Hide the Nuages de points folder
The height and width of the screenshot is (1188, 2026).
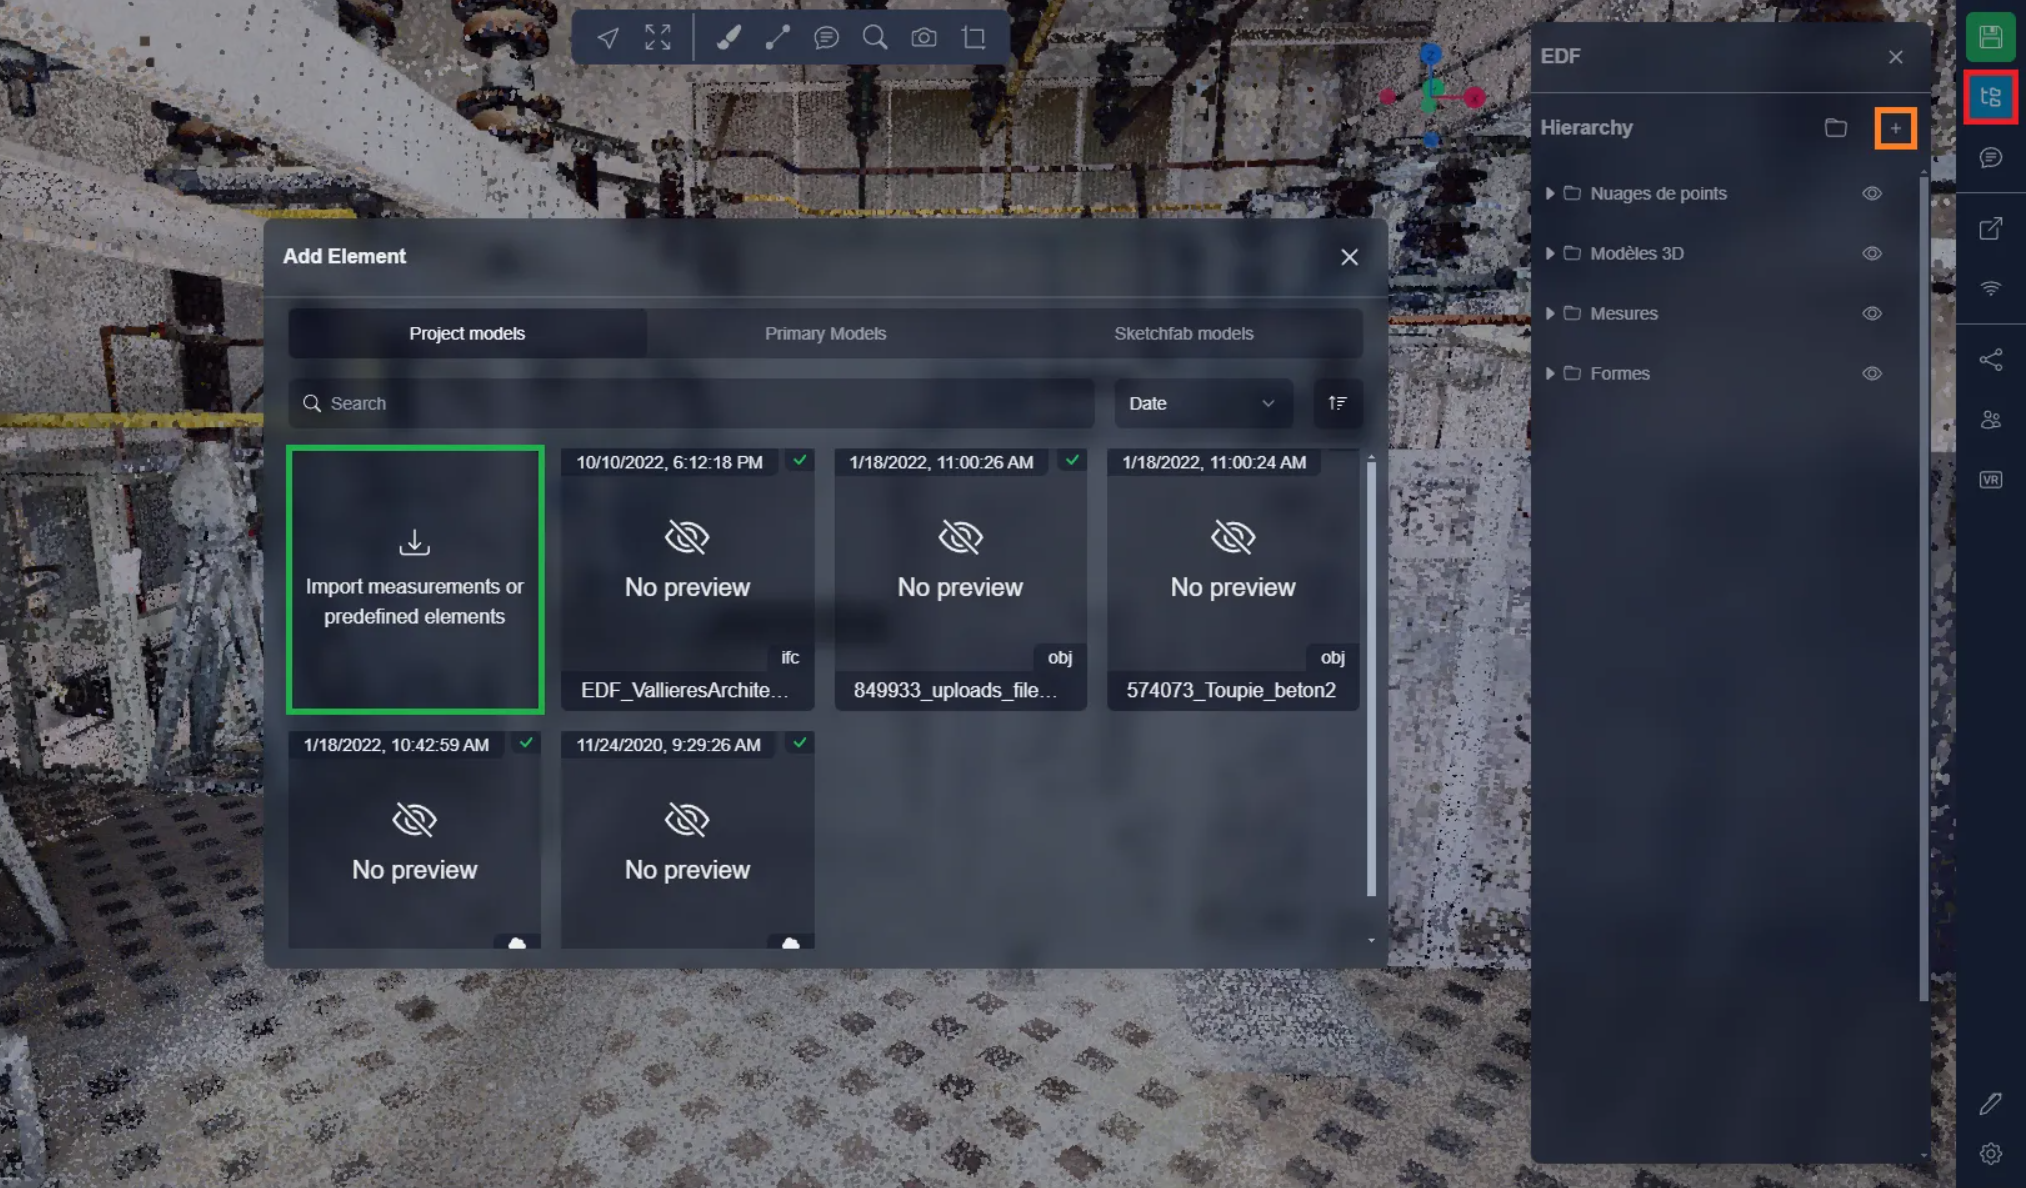tap(1872, 193)
